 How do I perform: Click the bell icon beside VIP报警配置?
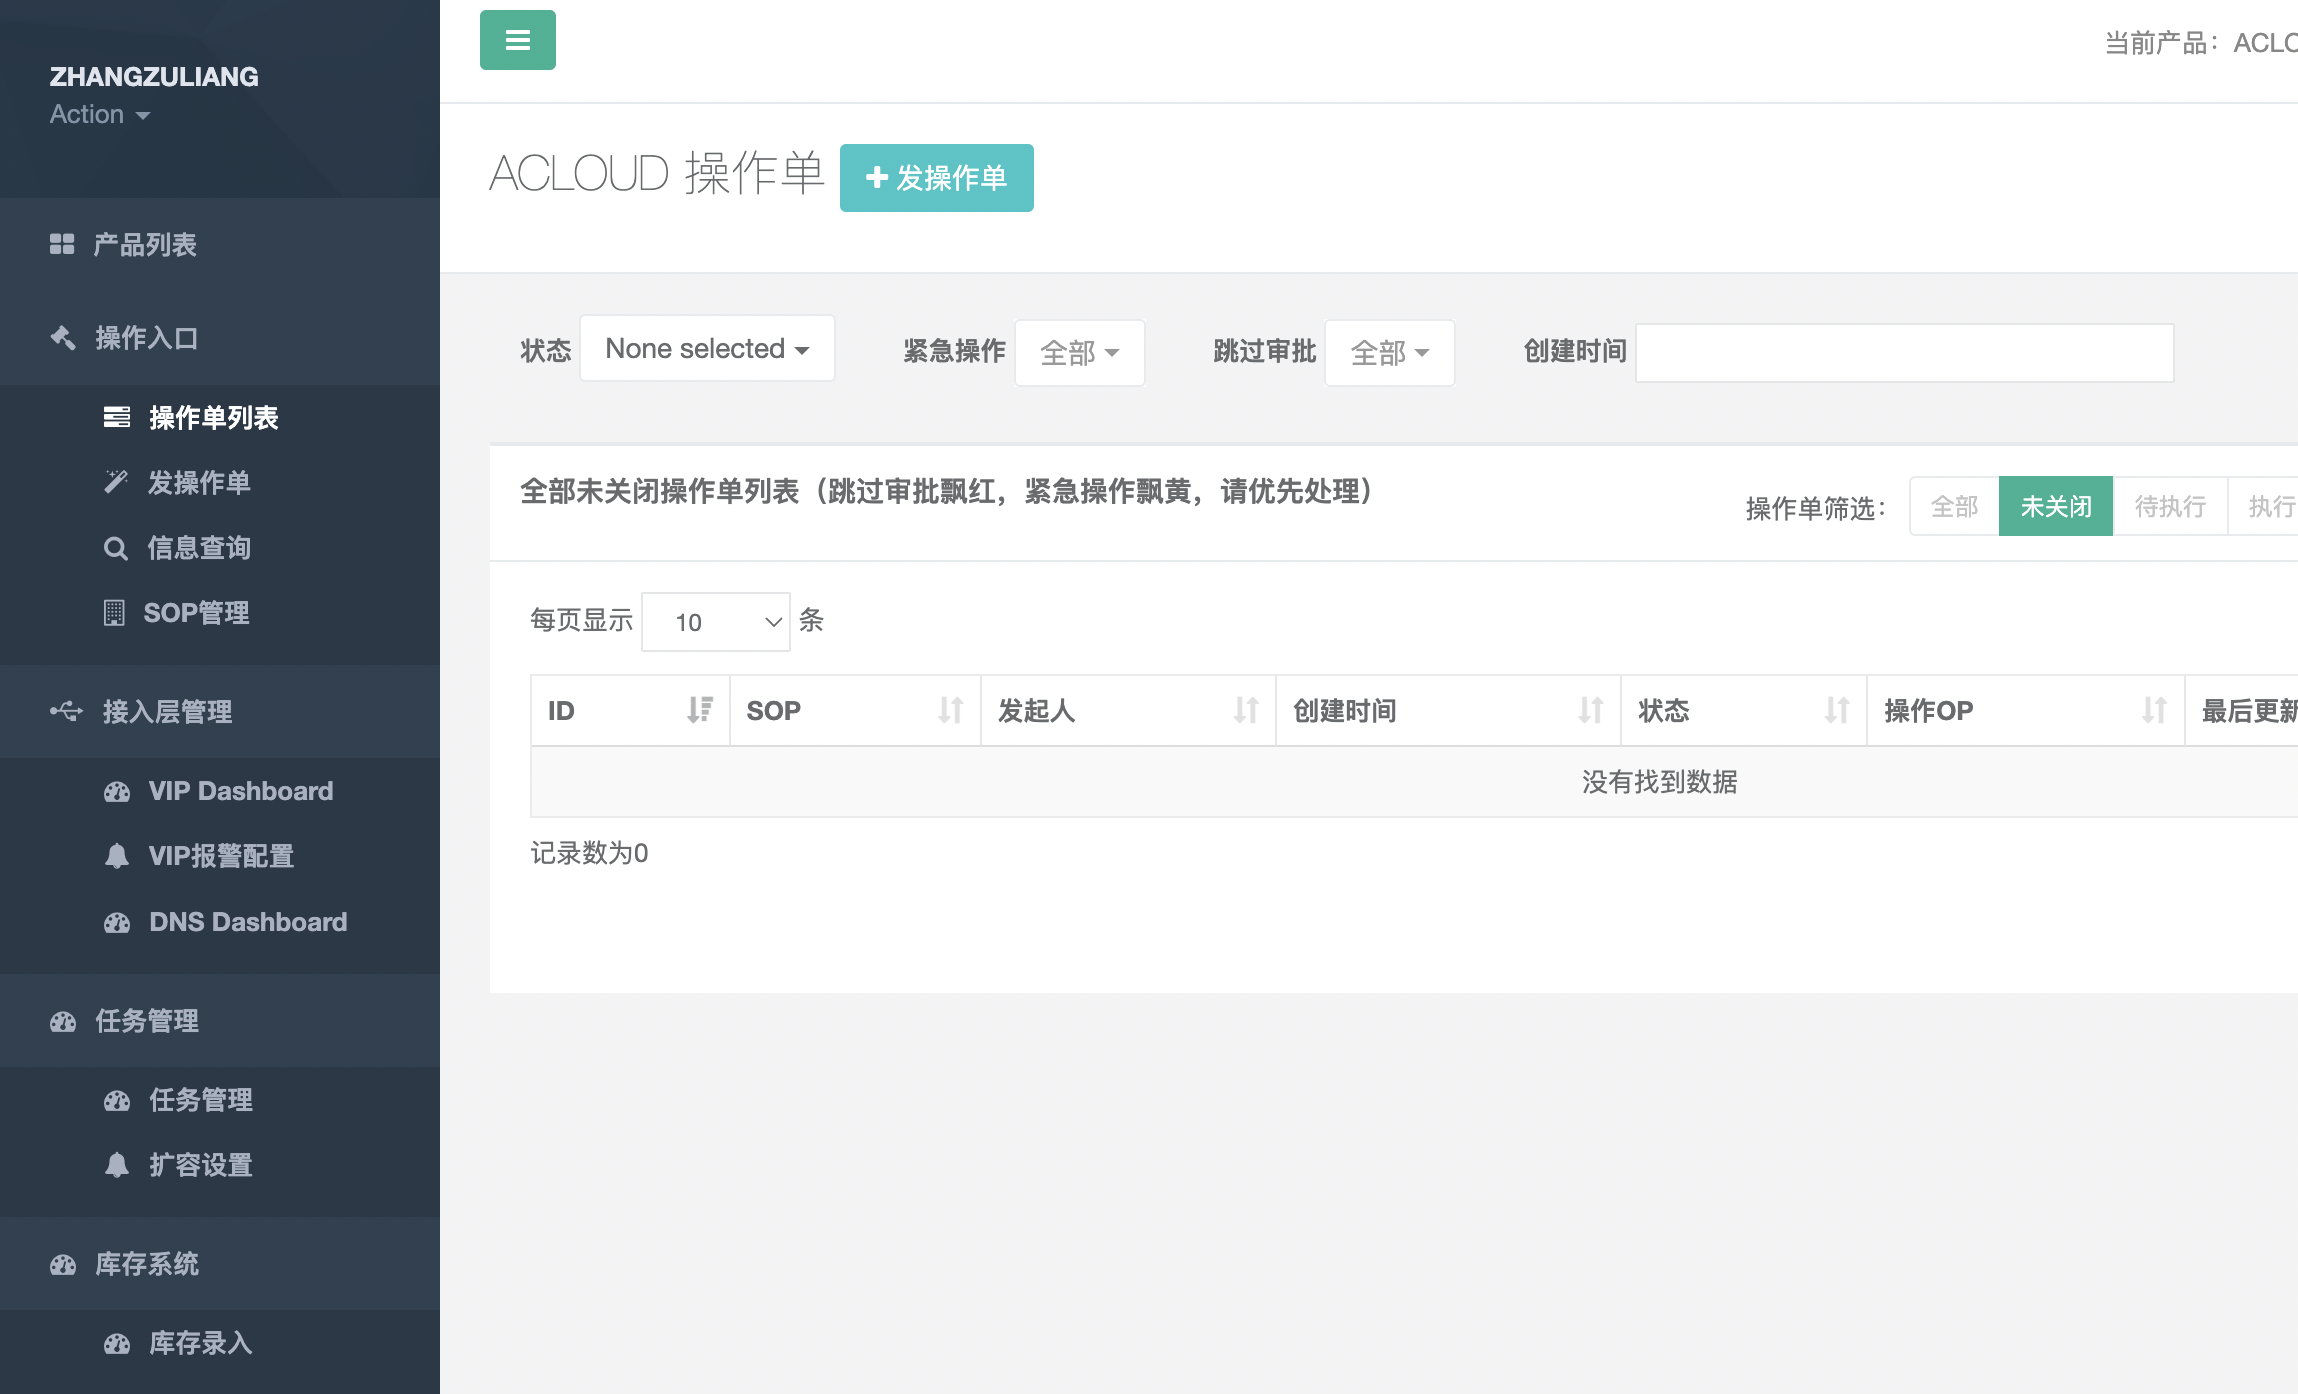coord(117,856)
